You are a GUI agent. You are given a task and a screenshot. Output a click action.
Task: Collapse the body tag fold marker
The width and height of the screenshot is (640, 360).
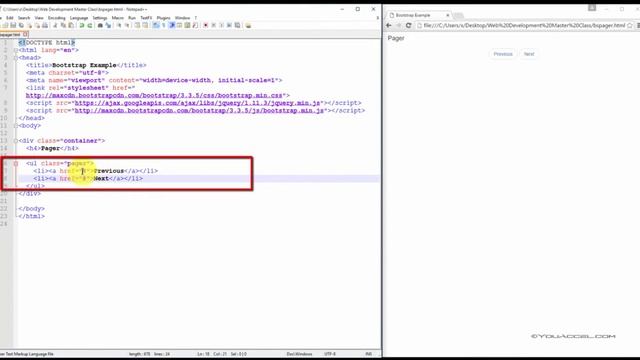16,126
